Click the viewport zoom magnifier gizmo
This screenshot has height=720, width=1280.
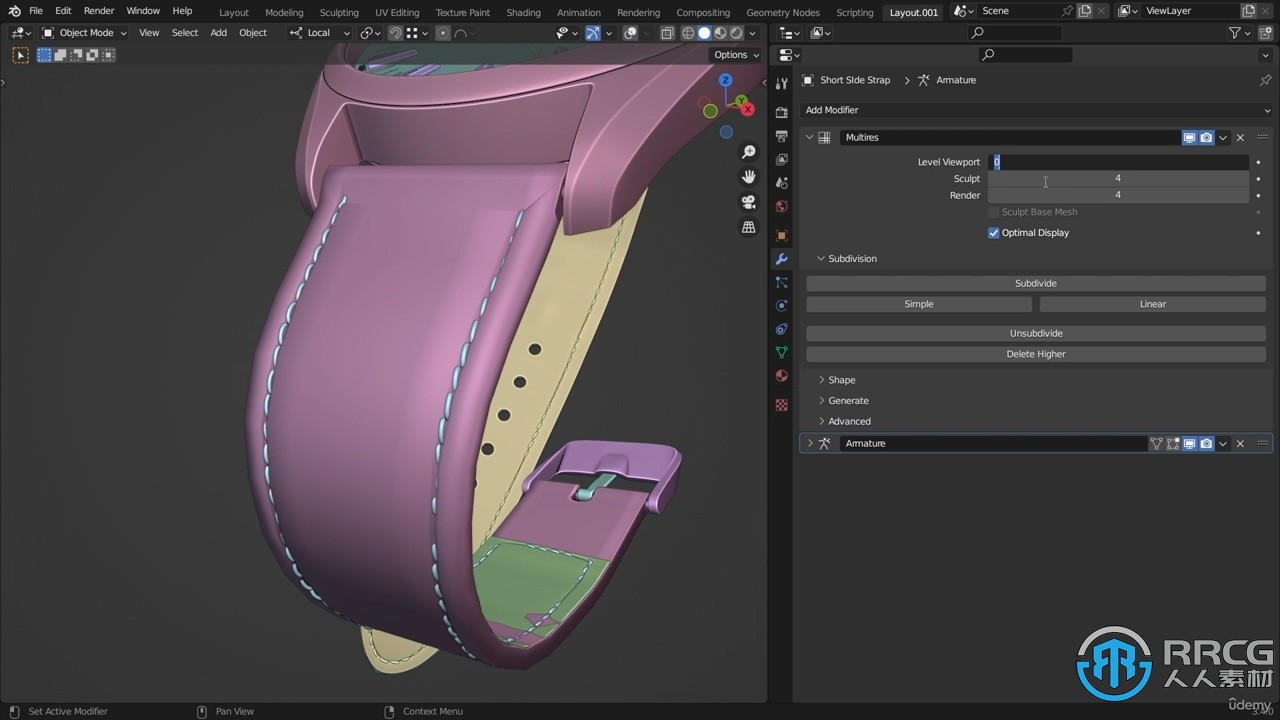coord(748,152)
